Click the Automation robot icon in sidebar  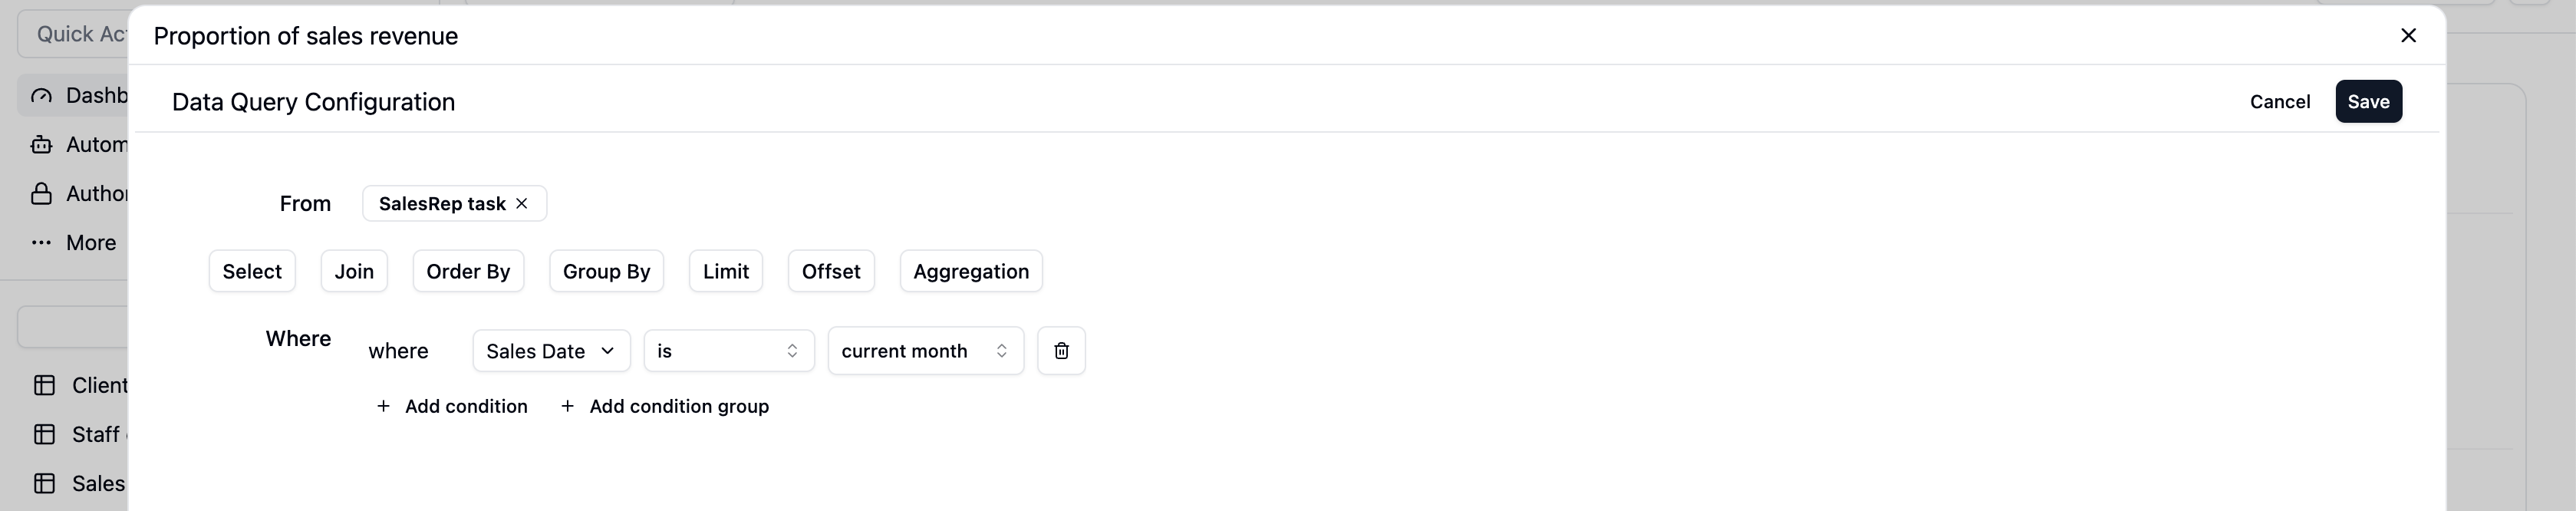tap(41, 145)
